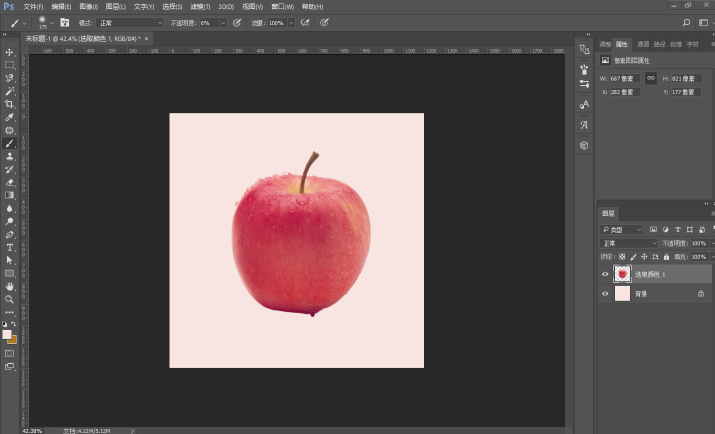The height and width of the screenshot is (434, 715).
Task: Click the Search magnifier icon
Action: click(686, 22)
